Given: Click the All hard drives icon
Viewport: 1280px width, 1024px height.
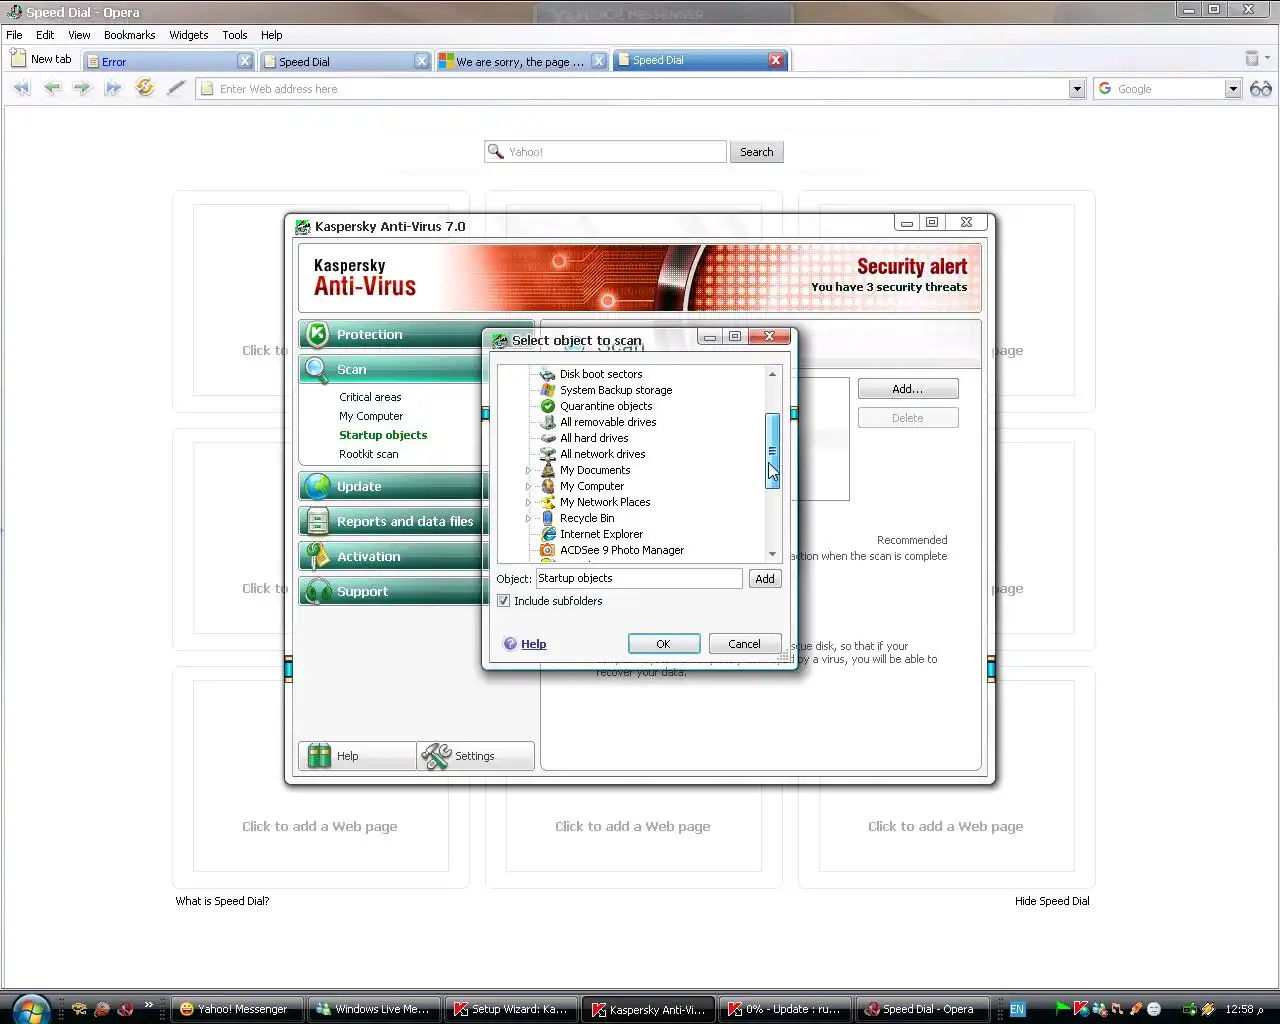Looking at the screenshot, I should pos(547,438).
